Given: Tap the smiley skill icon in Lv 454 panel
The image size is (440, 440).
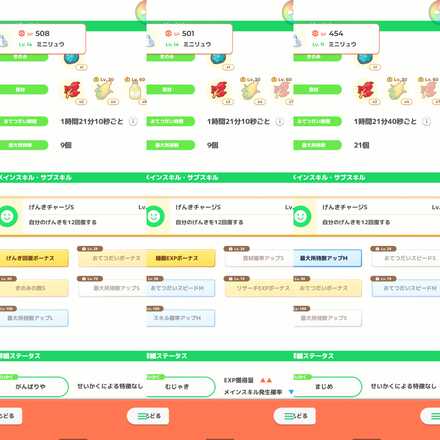Looking at the screenshot, I should tap(301, 217).
